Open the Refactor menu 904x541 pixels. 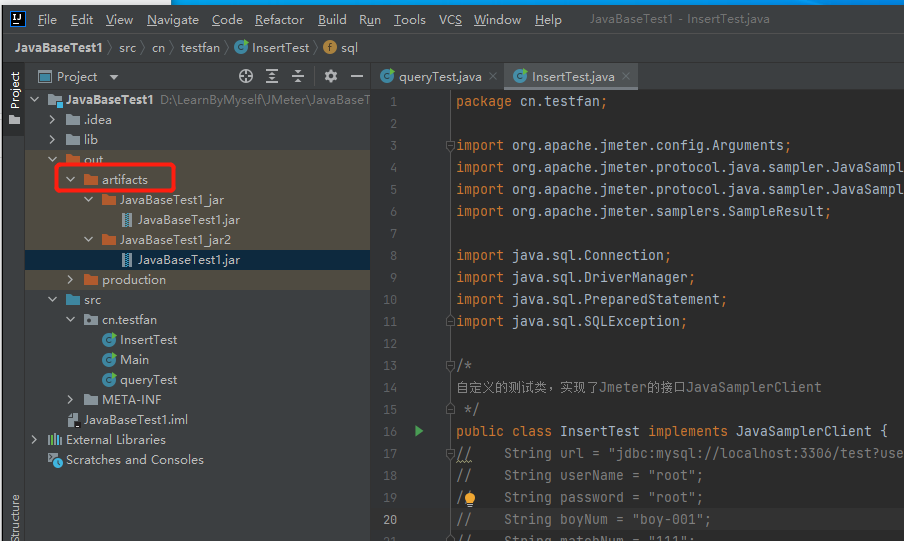[279, 19]
